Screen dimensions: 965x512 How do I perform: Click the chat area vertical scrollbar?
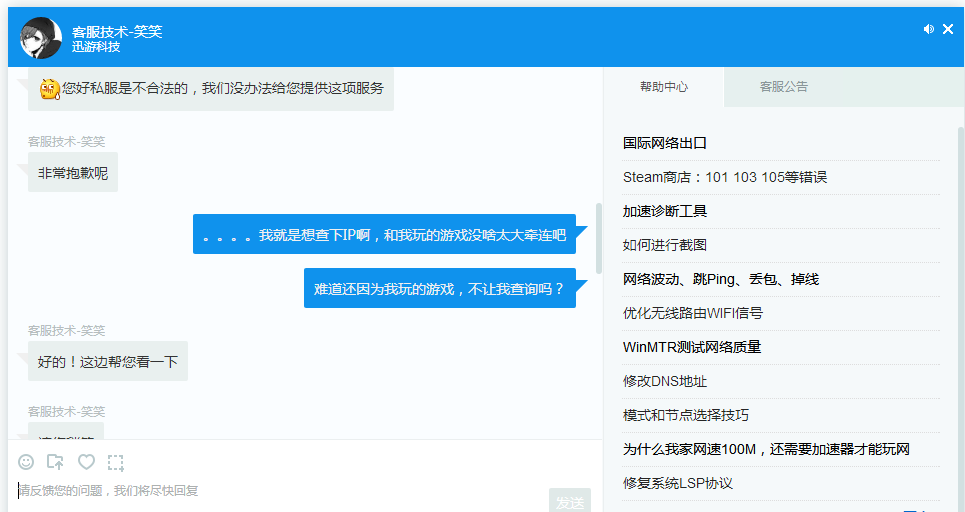tap(598, 238)
